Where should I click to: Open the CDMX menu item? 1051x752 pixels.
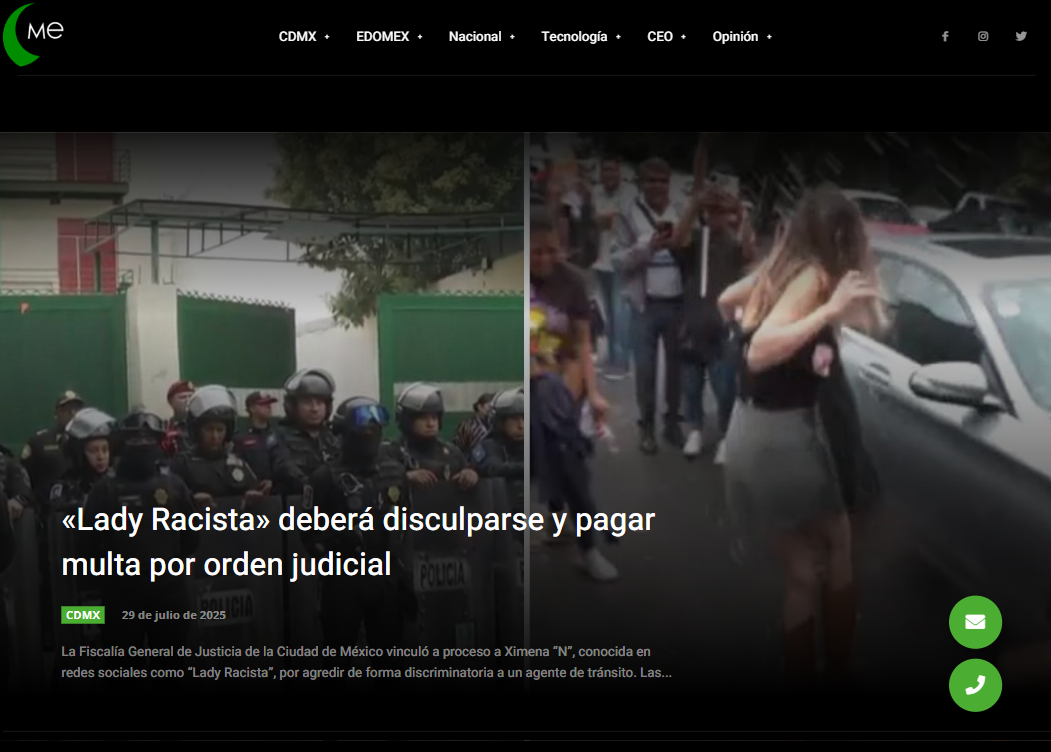click(x=297, y=36)
